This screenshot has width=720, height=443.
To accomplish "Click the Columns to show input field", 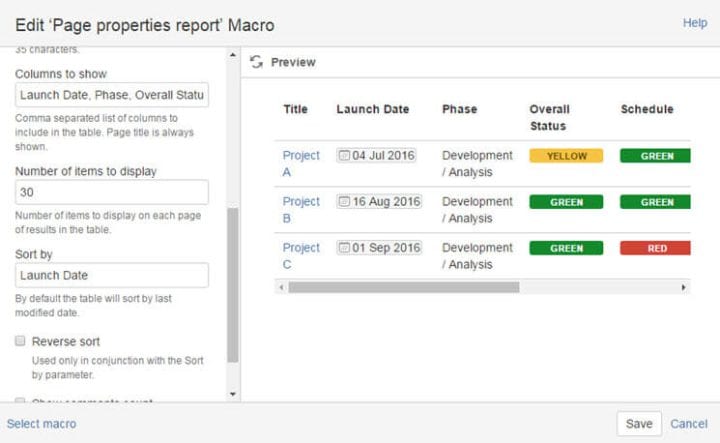I will [x=112, y=95].
